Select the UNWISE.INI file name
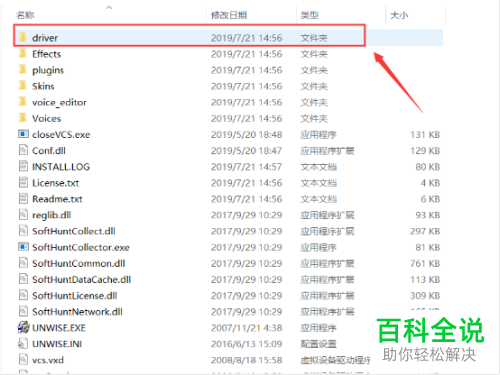Viewport: 500px width, 375px height. (x=57, y=344)
